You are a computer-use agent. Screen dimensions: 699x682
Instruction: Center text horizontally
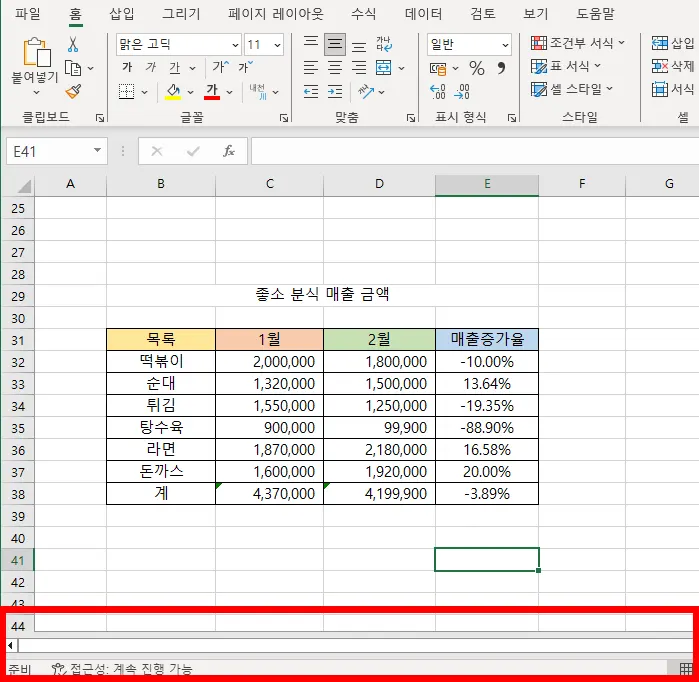[x=335, y=68]
